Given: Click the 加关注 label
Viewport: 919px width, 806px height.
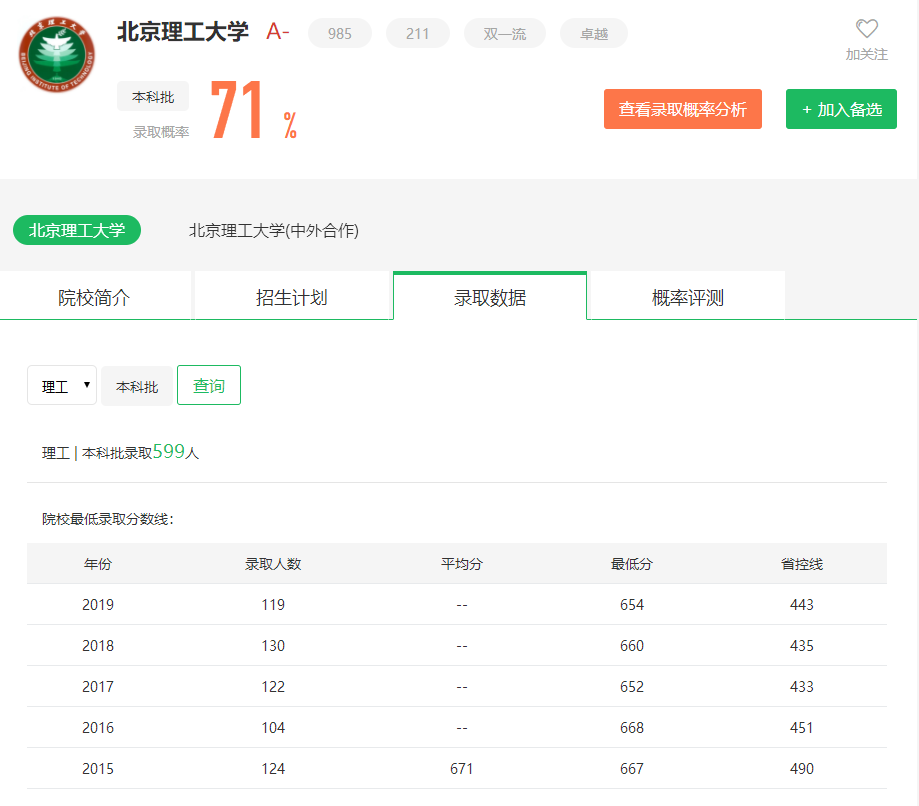Looking at the screenshot, I should (866, 55).
